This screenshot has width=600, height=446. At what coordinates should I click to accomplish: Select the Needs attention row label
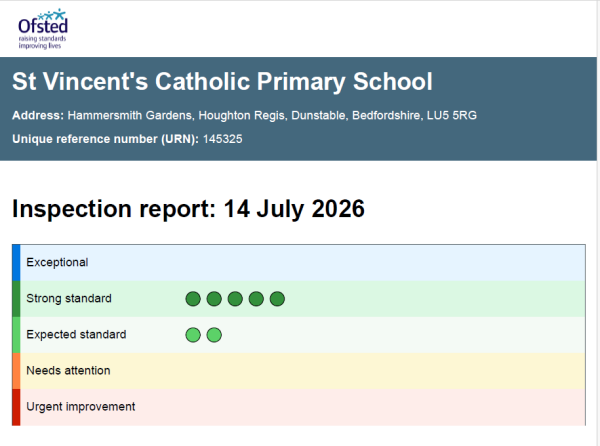pos(68,370)
